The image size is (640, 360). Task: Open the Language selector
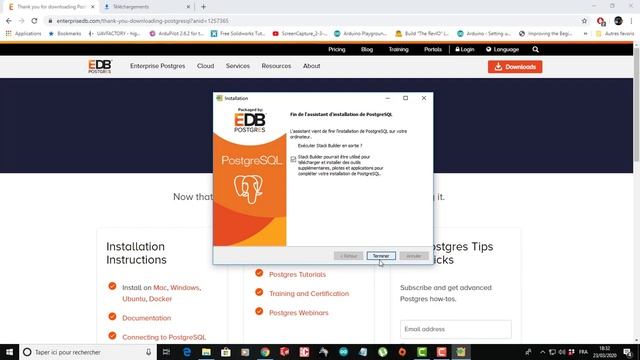pos(502,49)
